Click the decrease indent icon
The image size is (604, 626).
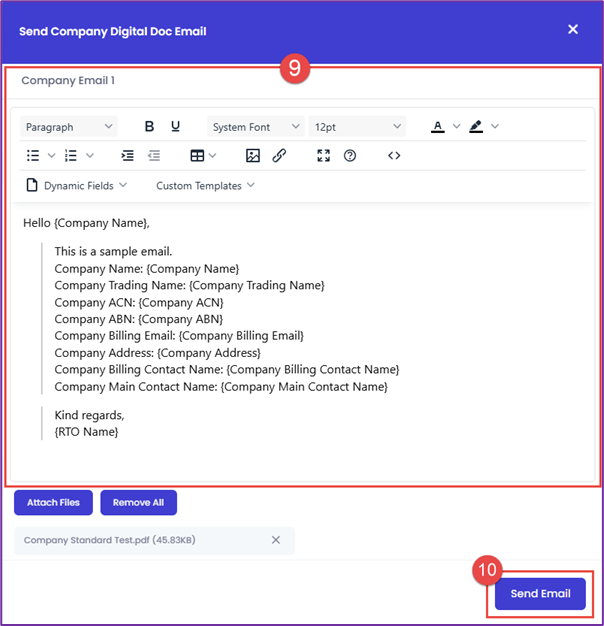tap(153, 156)
